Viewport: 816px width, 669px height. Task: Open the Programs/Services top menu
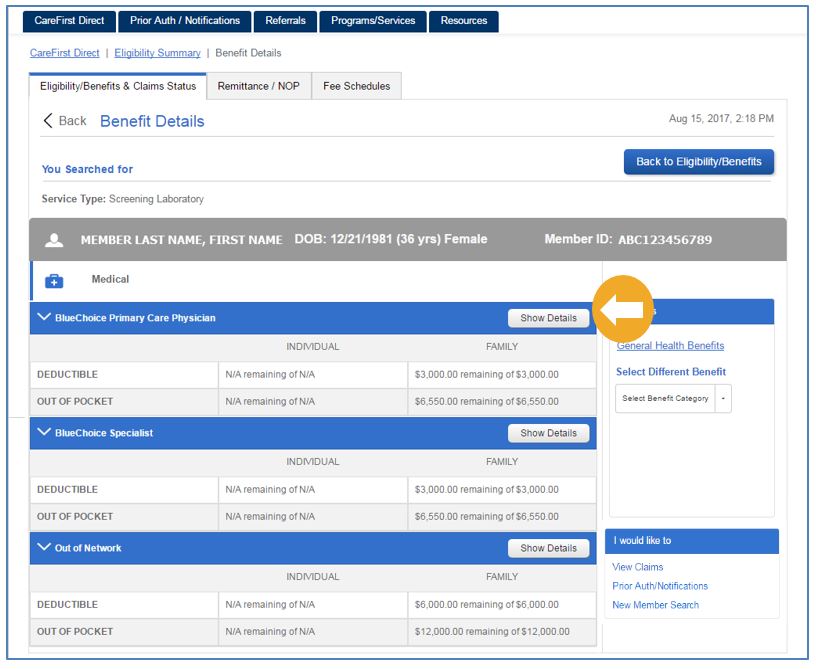pos(373,21)
